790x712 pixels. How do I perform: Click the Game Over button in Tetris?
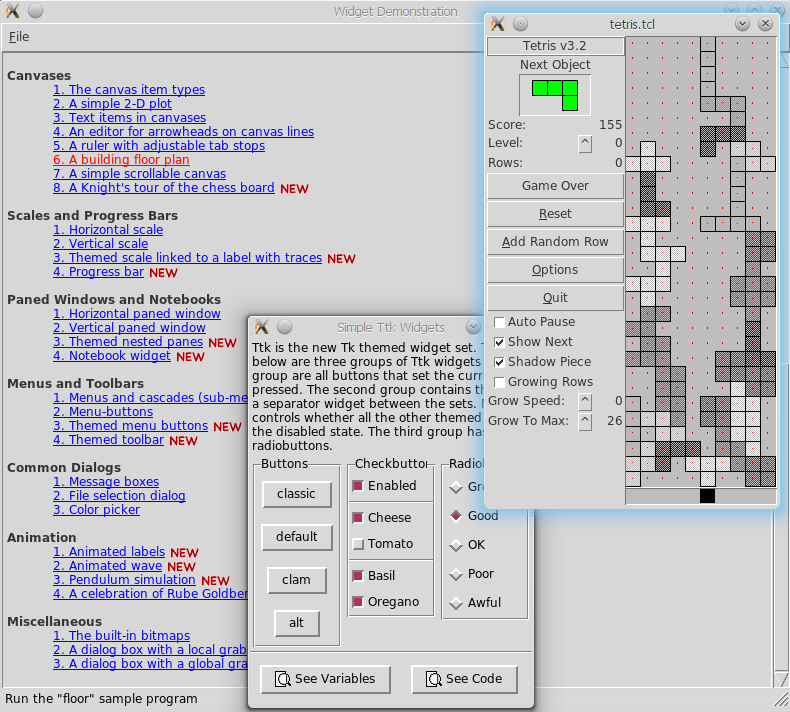pyautogui.click(x=555, y=186)
